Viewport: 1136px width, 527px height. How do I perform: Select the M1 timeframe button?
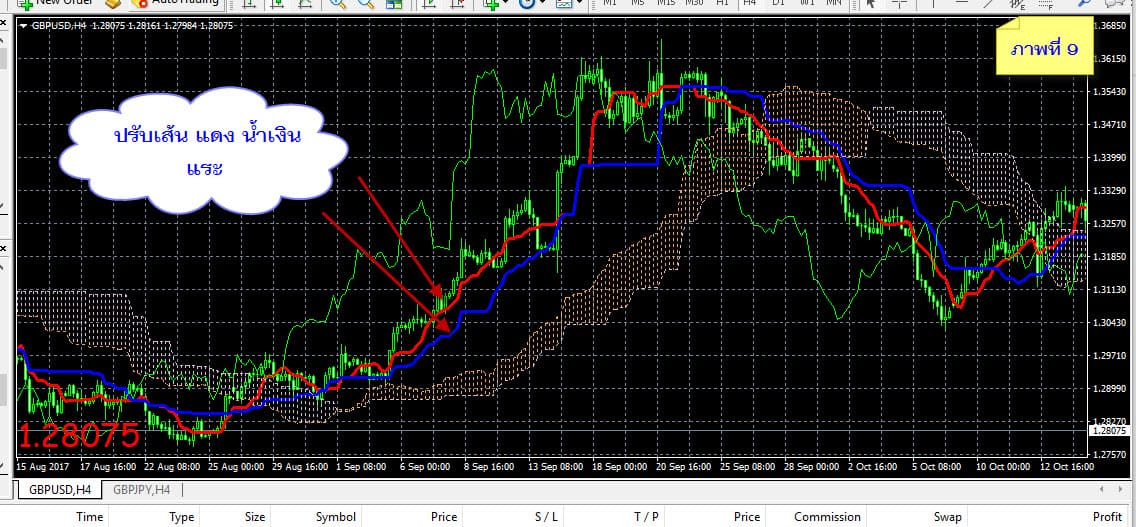[610, 3]
